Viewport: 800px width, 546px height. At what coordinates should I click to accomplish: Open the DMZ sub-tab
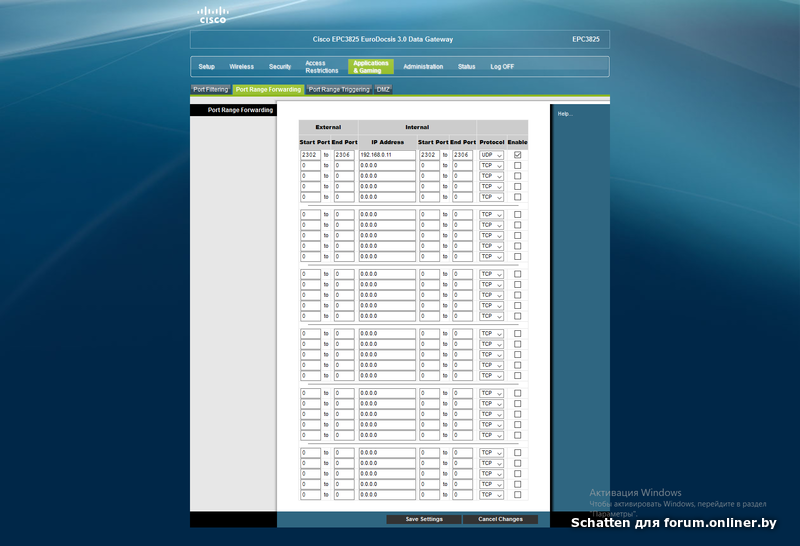click(x=383, y=90)
